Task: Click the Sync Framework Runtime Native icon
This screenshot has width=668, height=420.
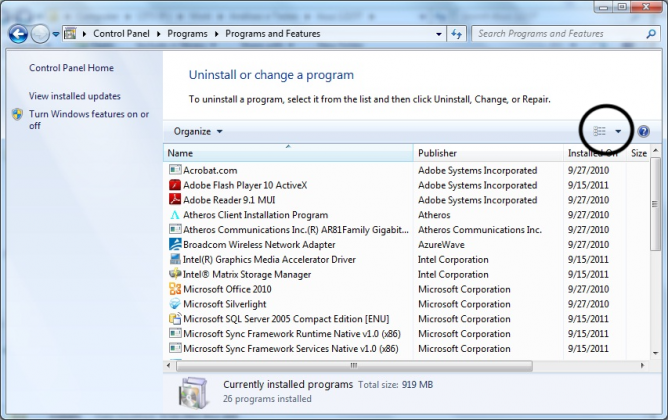Action: point(175,333)
